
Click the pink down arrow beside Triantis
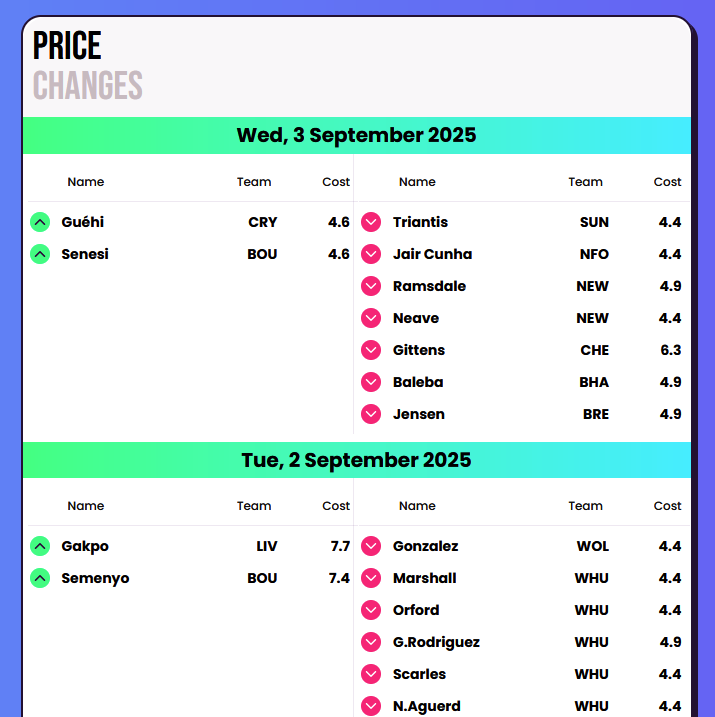click(371, 222)
